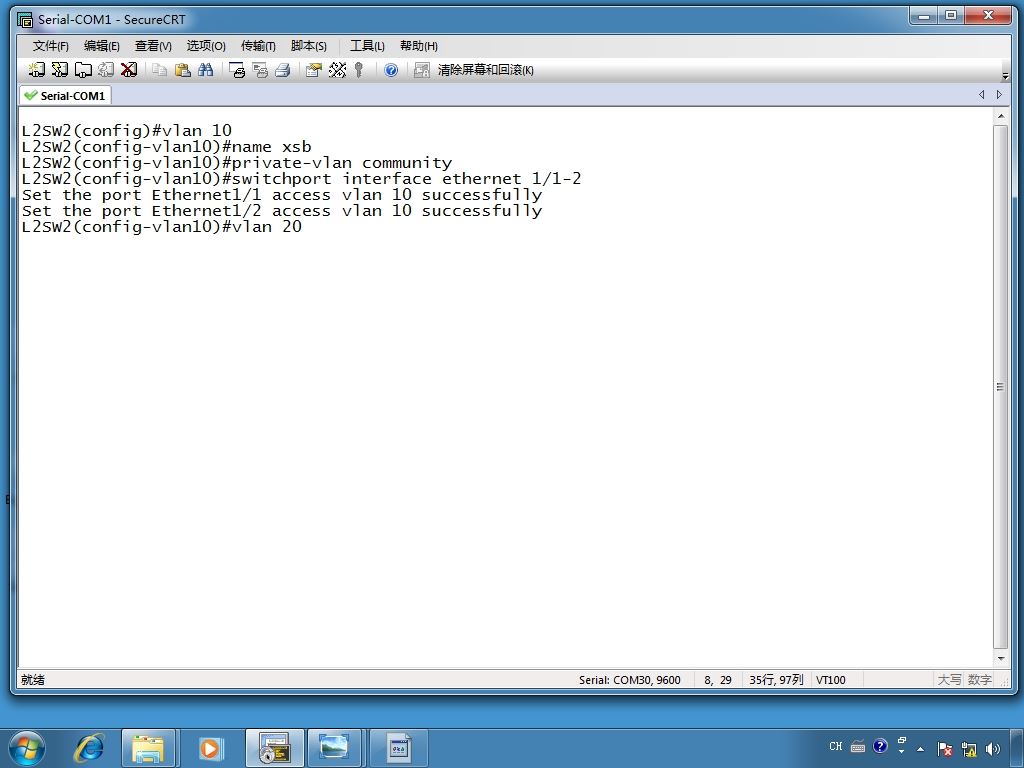
Task: Click the 'private-vlan community' line
Action: coord(236,163)
